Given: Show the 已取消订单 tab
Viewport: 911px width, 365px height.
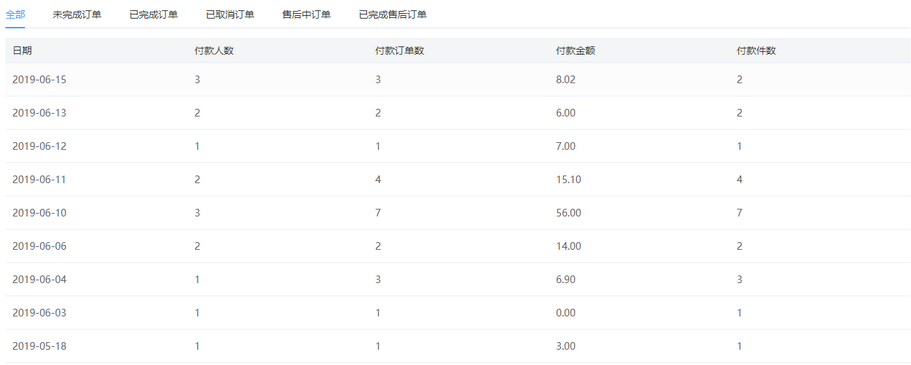Looking at the screenshot, I should point(230,15).
